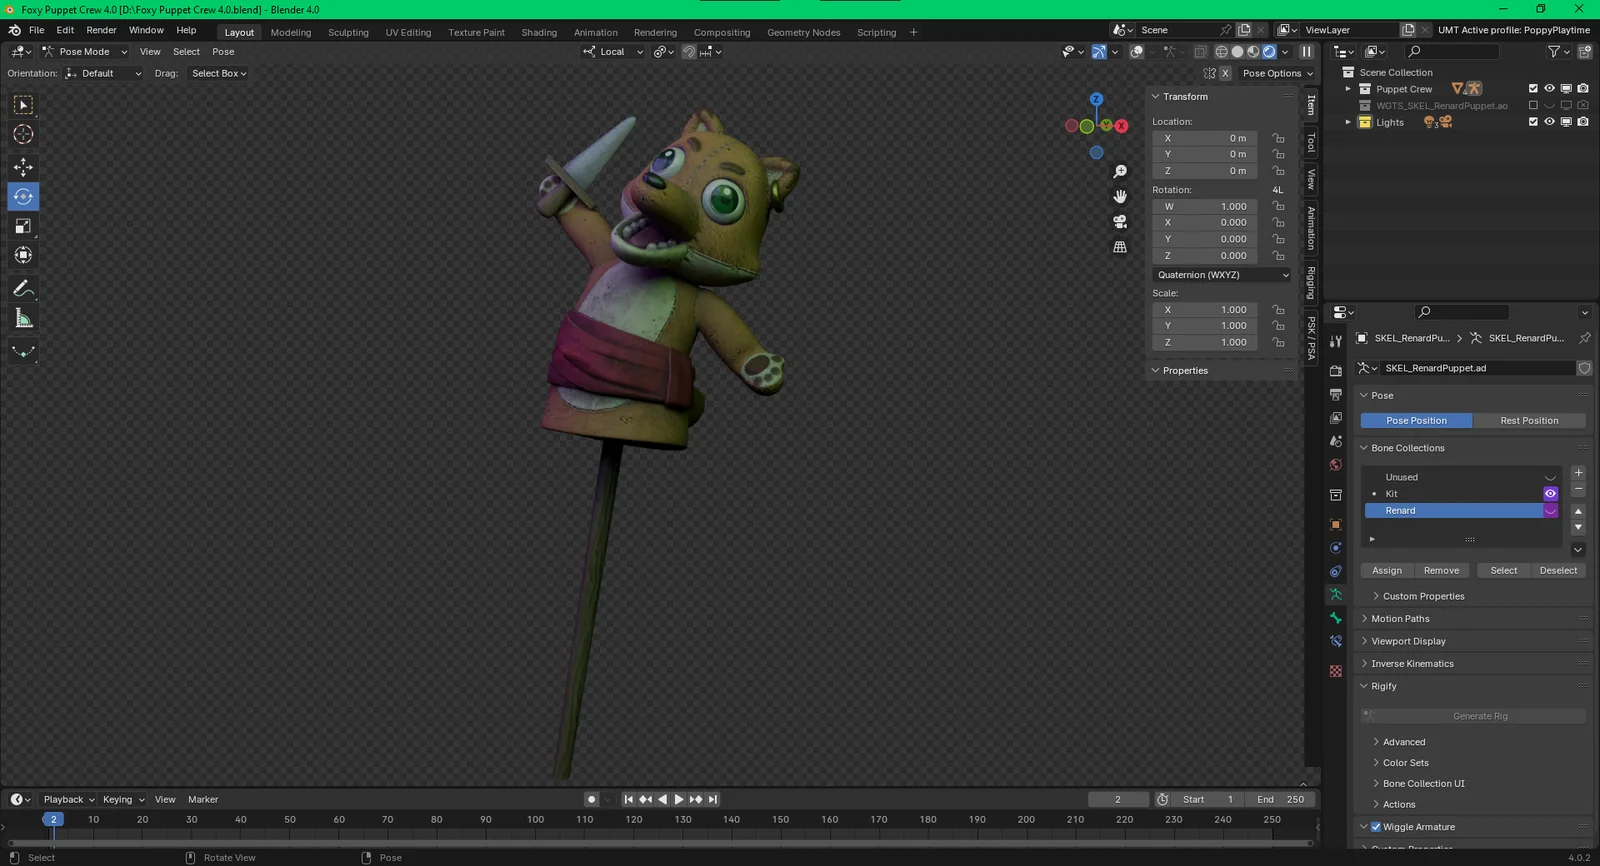
Task: Toggle camera view in viewport
Action: (x=1120, y=222)
